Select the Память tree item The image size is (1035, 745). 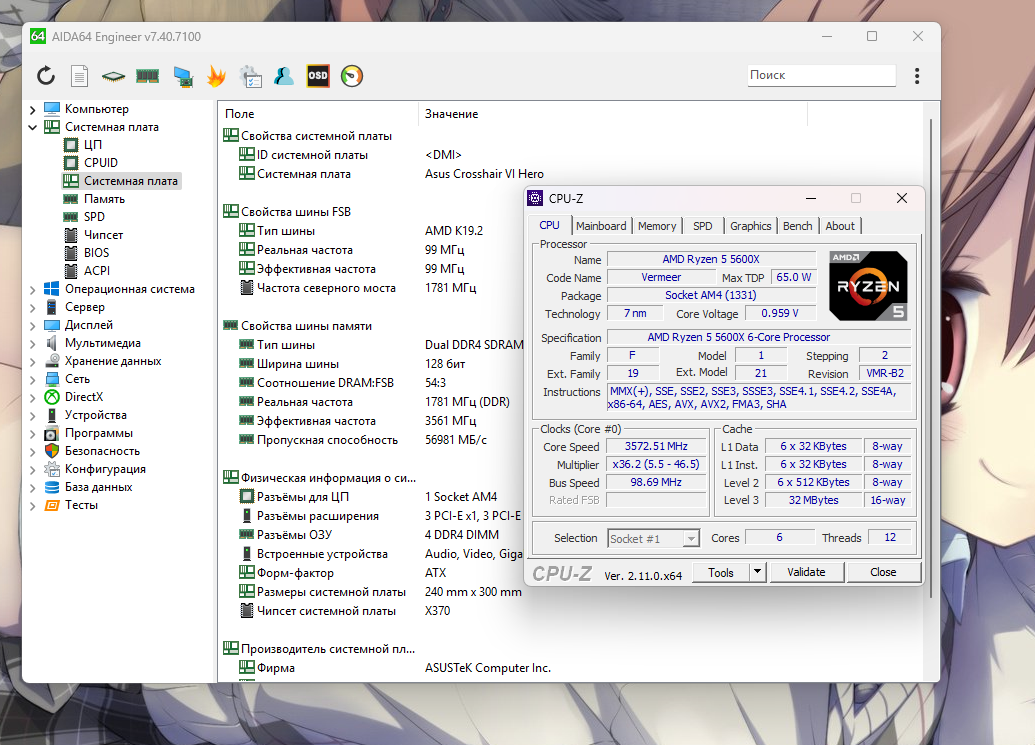94,199
